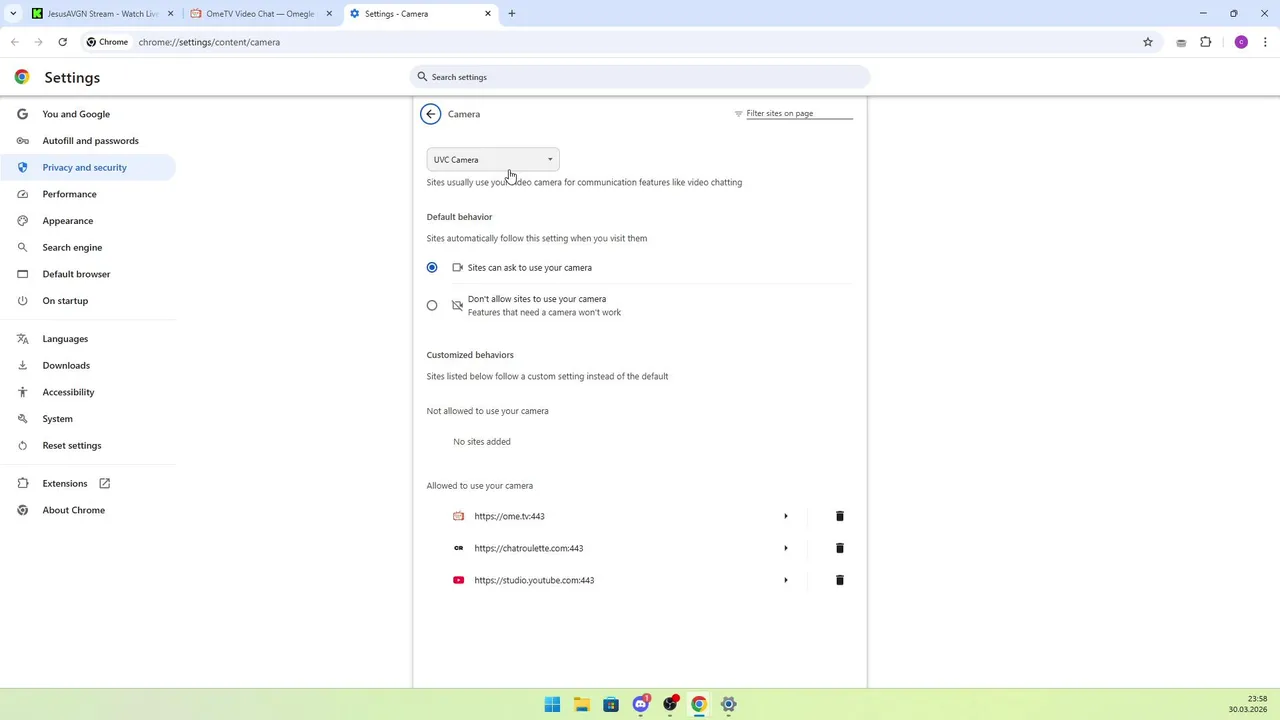Click the Accessibility person icon
The width and height of the screenshot is (1280, 720).
pyautogui.click(x=22, y=392)
